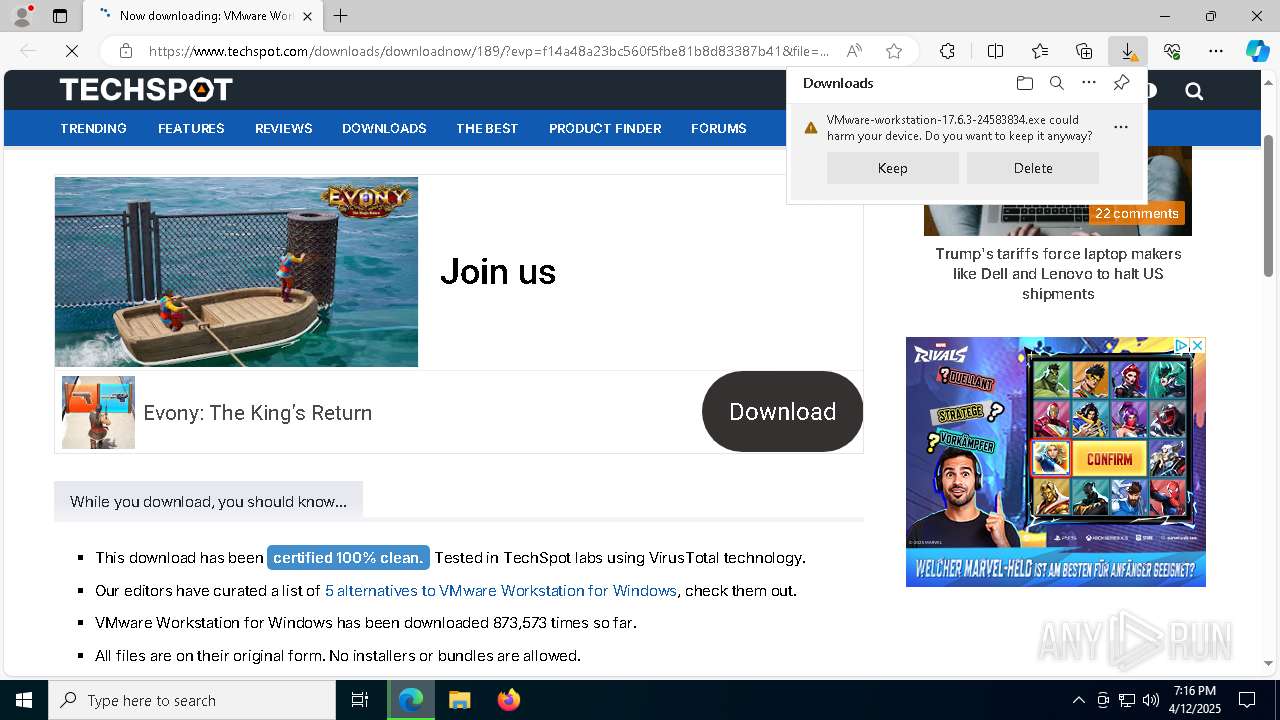
Task: Click the TechSpot logo
Action: 146,90
